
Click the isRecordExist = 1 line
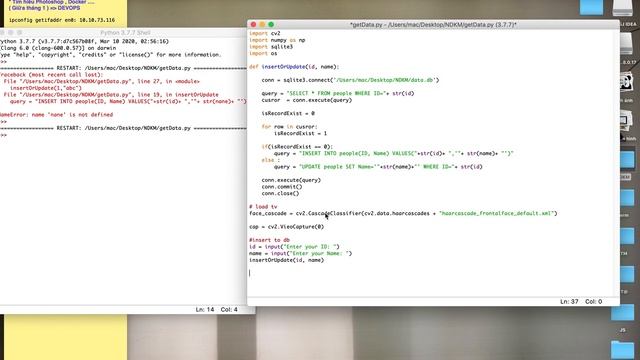coord(300,133)
